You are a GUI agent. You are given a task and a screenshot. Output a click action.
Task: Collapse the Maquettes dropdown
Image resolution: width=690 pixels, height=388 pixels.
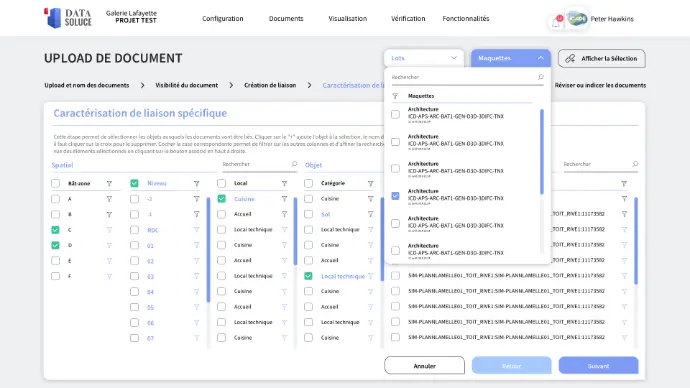pos(511,58)
